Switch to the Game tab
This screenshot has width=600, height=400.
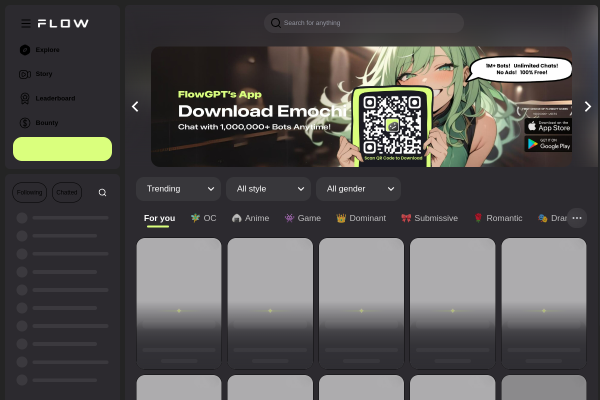(303, 218)
